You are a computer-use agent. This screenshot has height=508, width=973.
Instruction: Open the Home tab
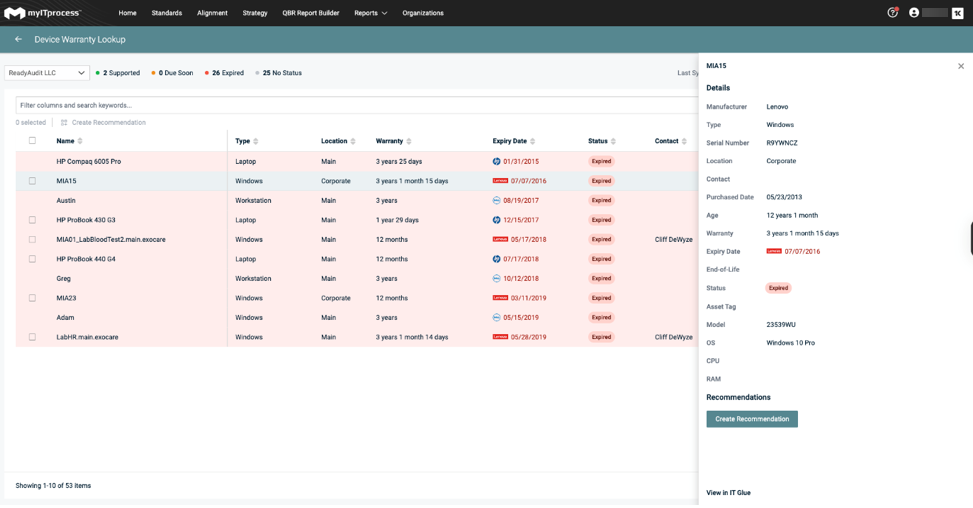point(127,13)
